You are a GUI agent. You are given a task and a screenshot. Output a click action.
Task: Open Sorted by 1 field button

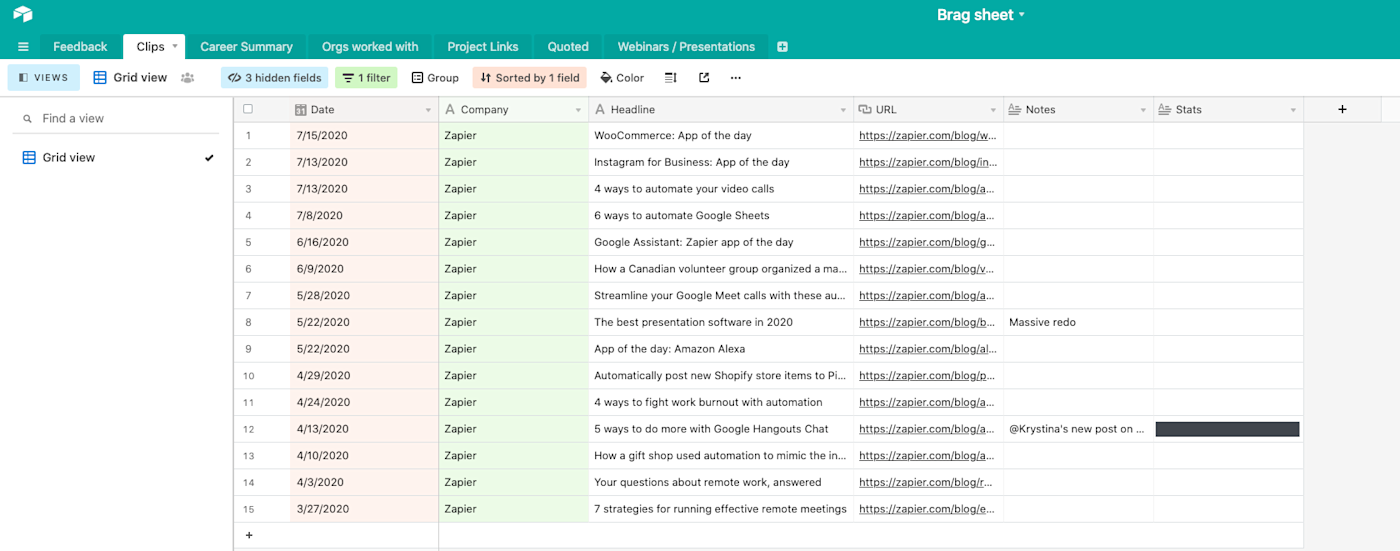point(529,78)
